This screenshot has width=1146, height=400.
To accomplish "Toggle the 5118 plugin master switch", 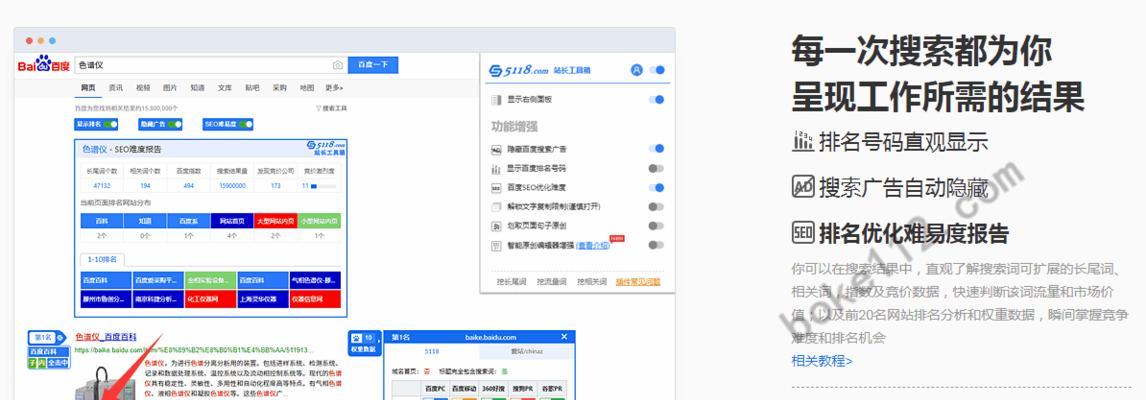I will tap(656, 70).
